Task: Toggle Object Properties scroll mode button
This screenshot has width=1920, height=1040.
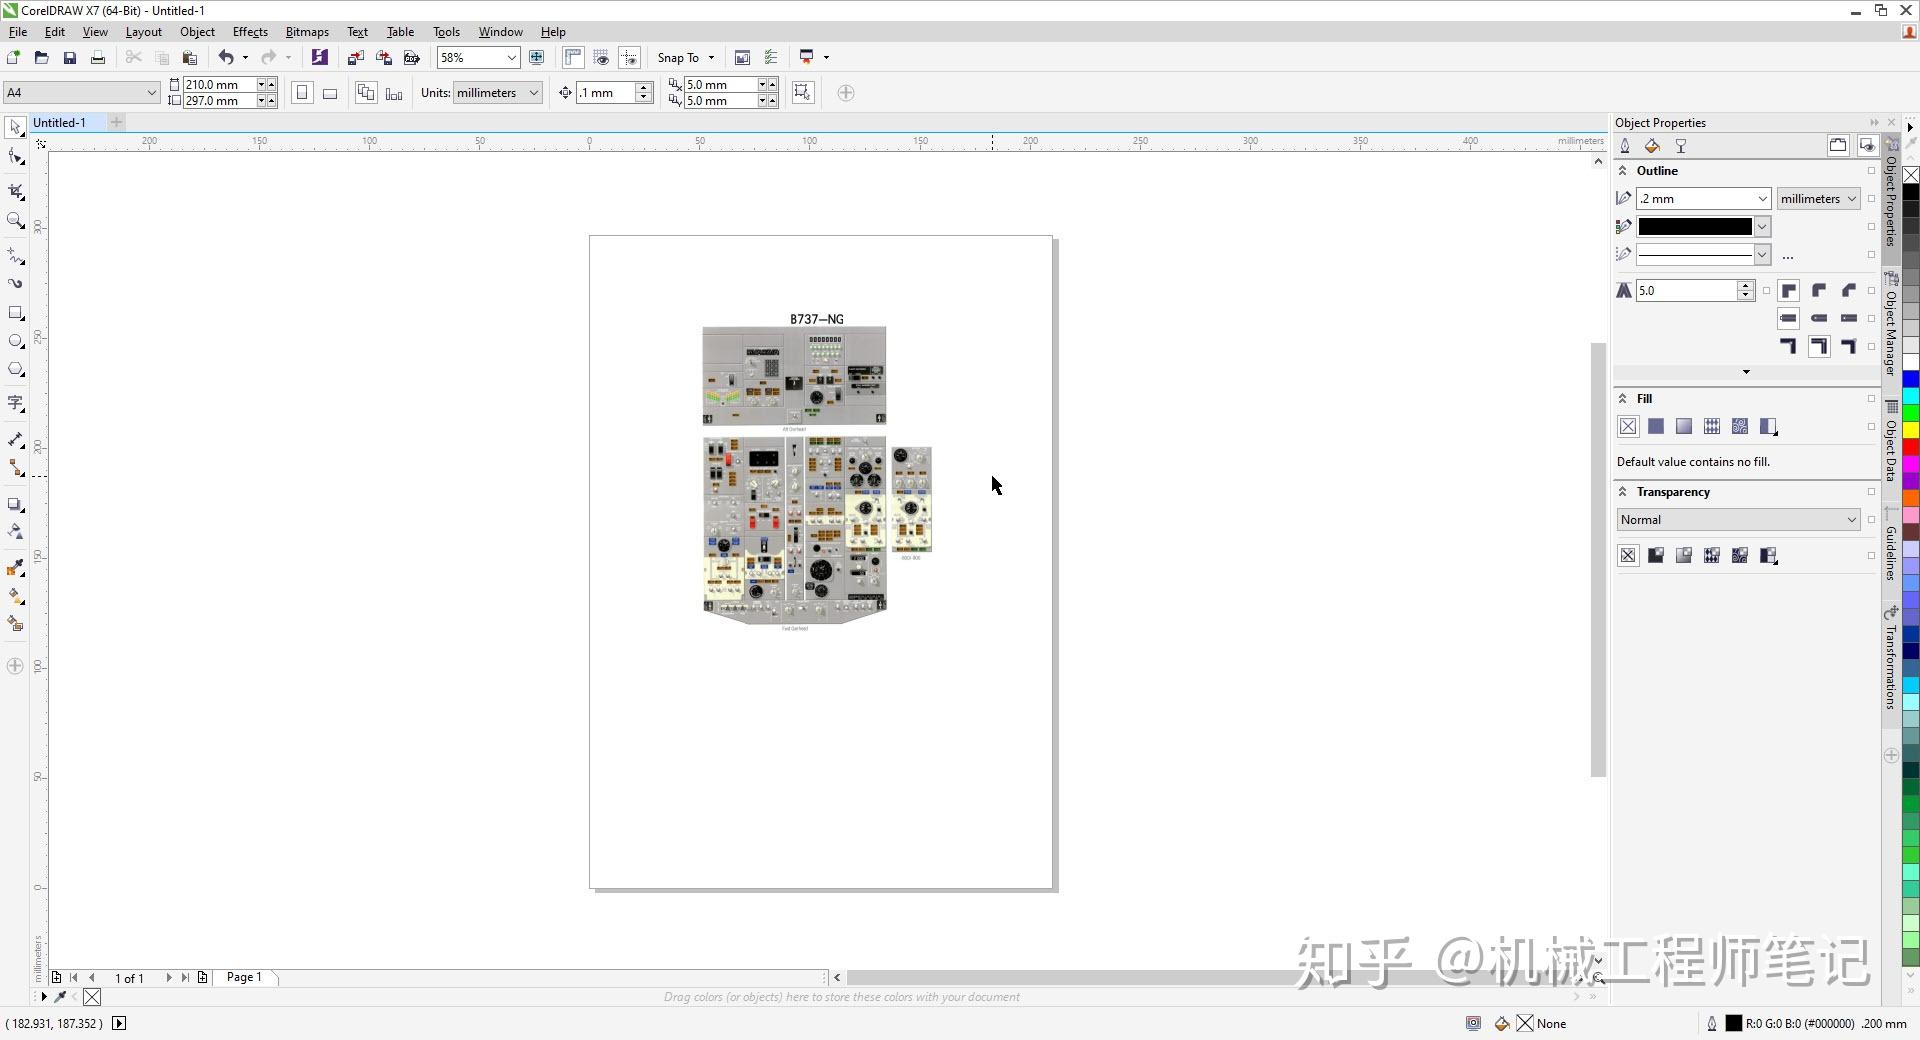Action: 1838,145
